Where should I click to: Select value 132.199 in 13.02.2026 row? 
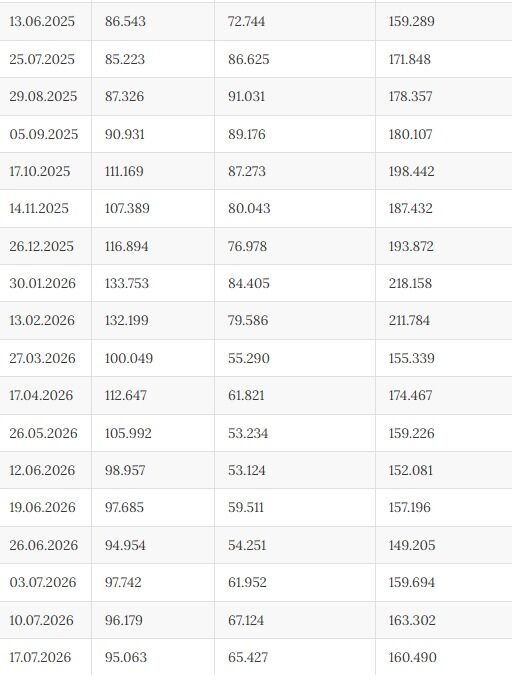click(x=126, y=320)
